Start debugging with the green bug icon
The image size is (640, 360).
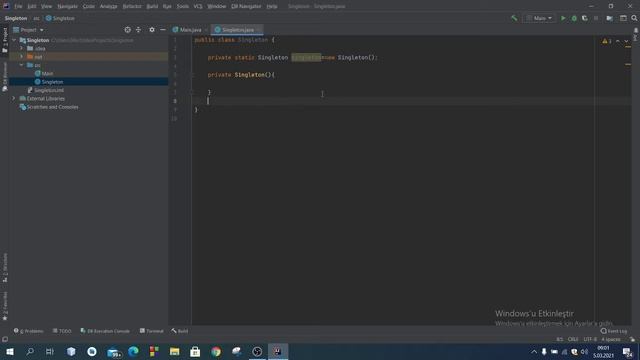coord(574,18)
